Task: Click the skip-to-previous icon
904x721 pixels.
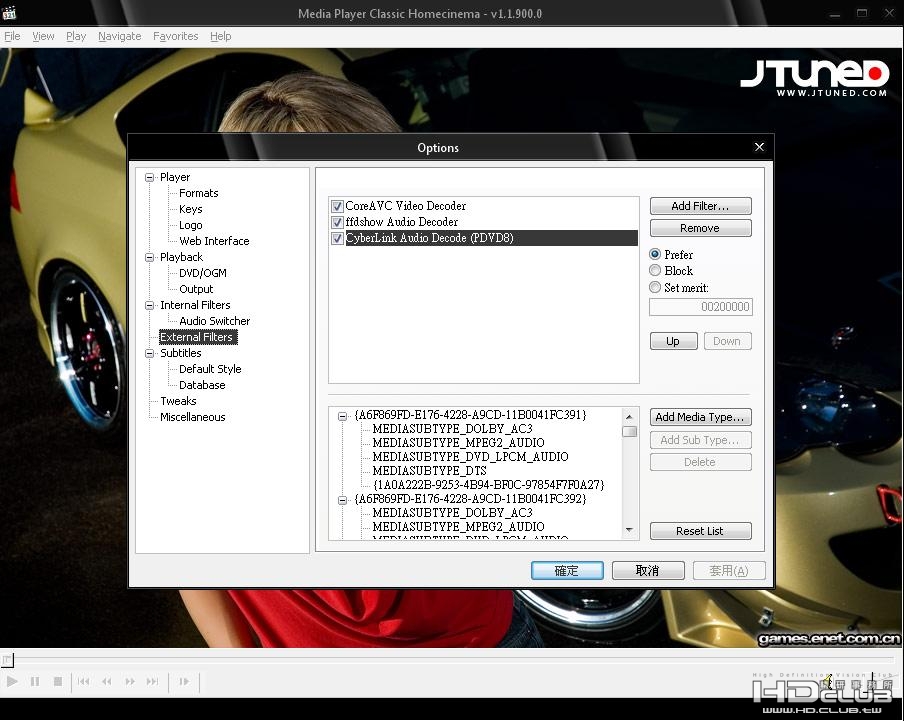Action: coord(84,682)
